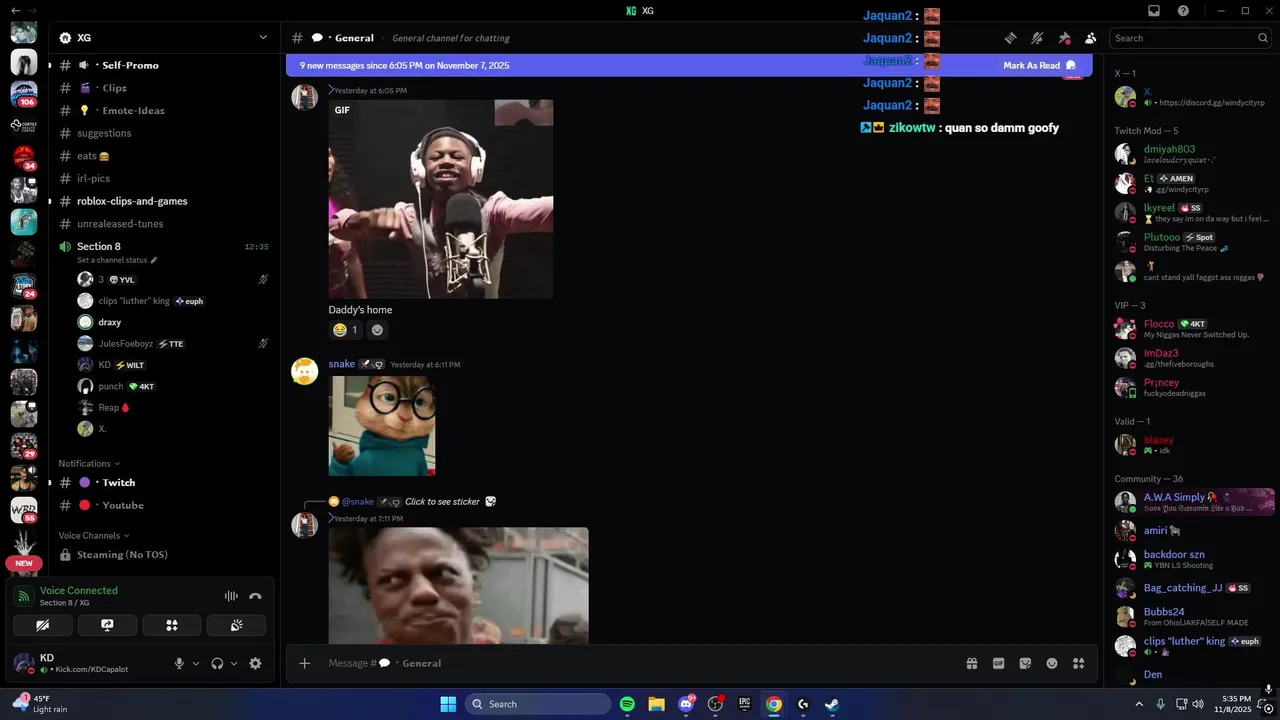The height and width of the screenshot is (720, 1280).
Task: Toggle camera on in voice panel
Action: coord(43,625)
